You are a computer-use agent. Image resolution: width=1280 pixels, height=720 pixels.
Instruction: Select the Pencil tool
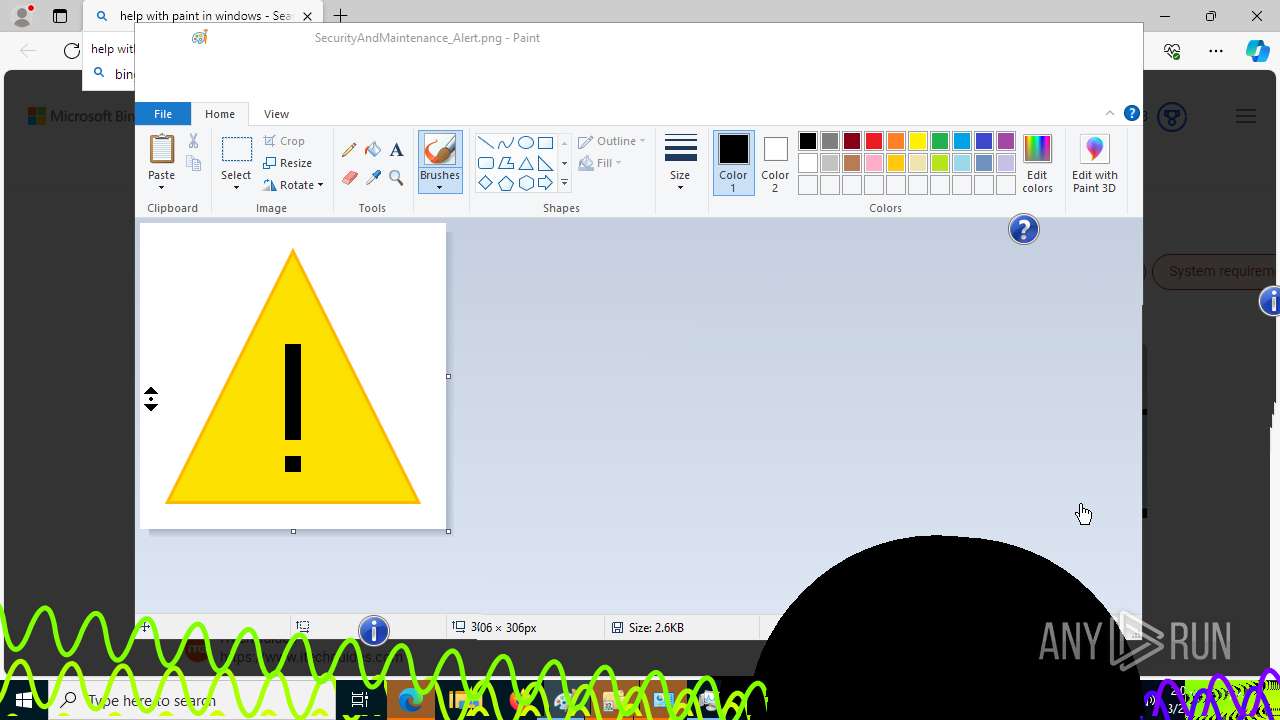349,150
